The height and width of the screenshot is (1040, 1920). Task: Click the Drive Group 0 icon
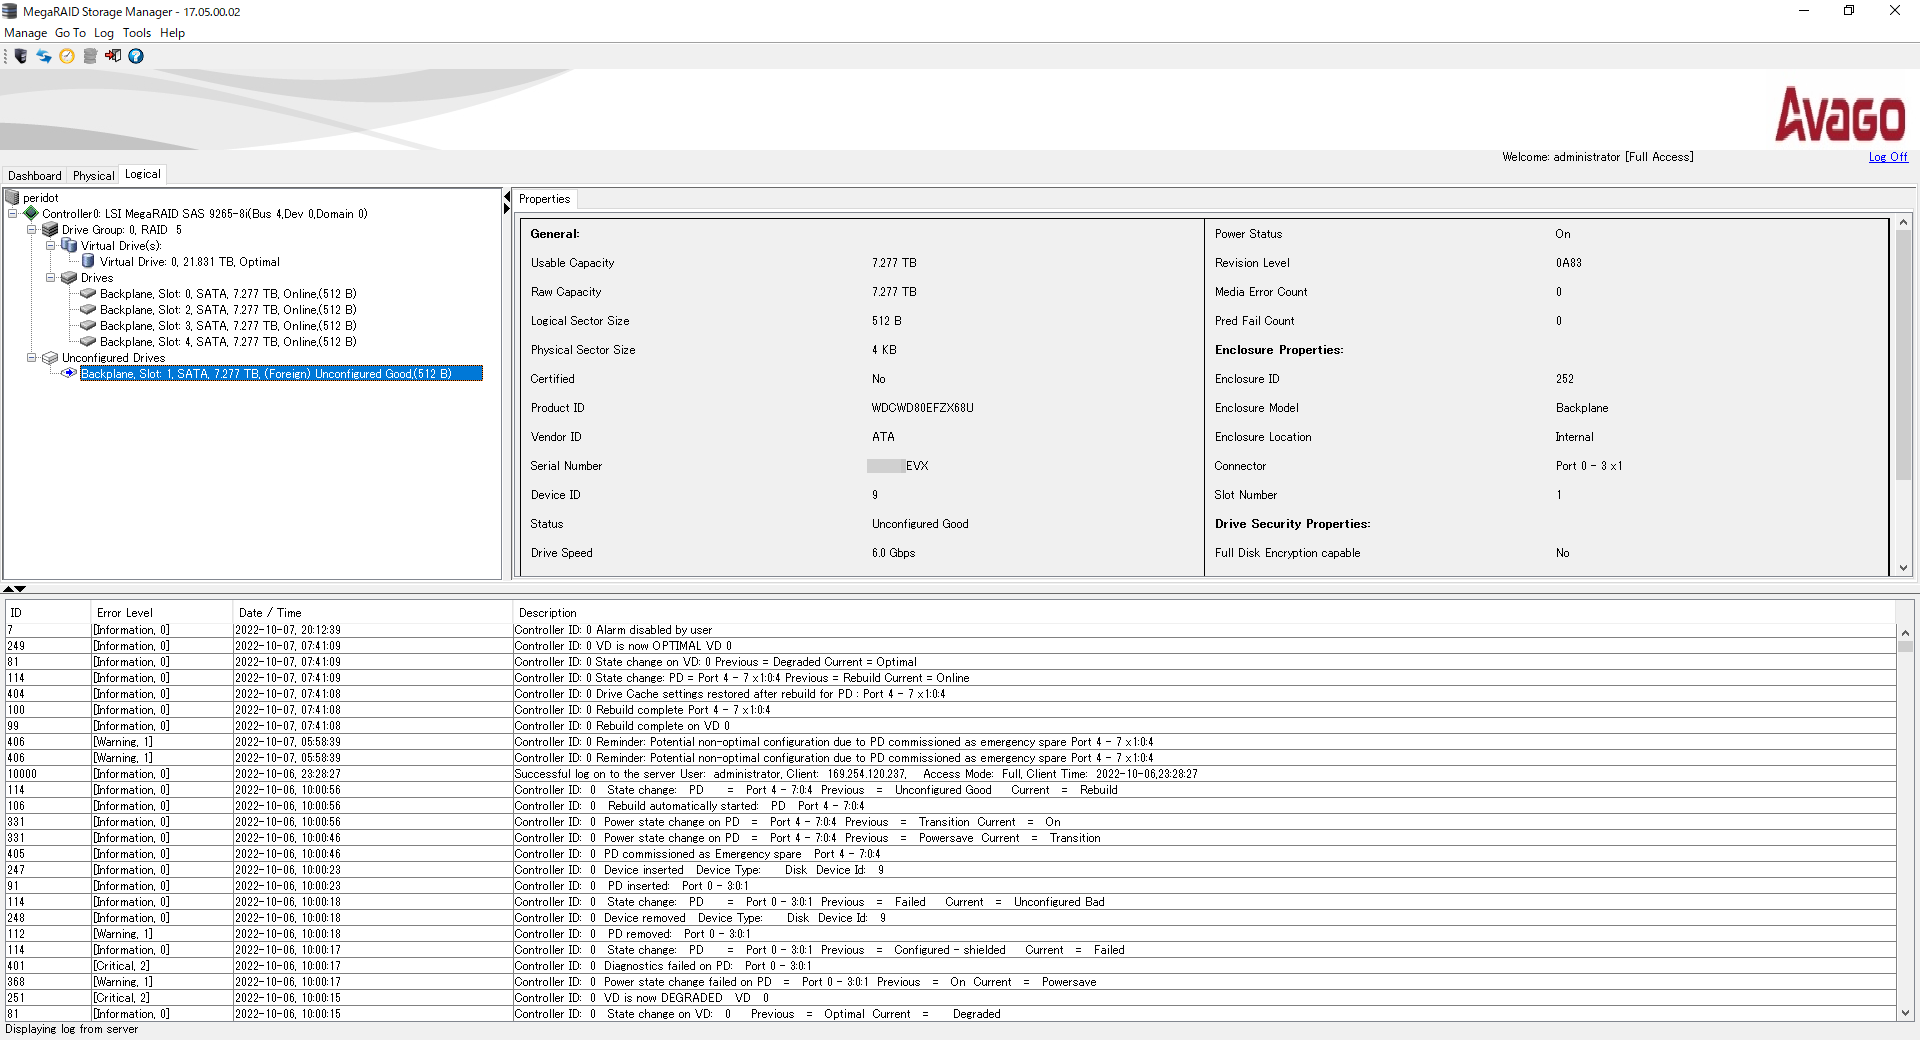[50, 229]
